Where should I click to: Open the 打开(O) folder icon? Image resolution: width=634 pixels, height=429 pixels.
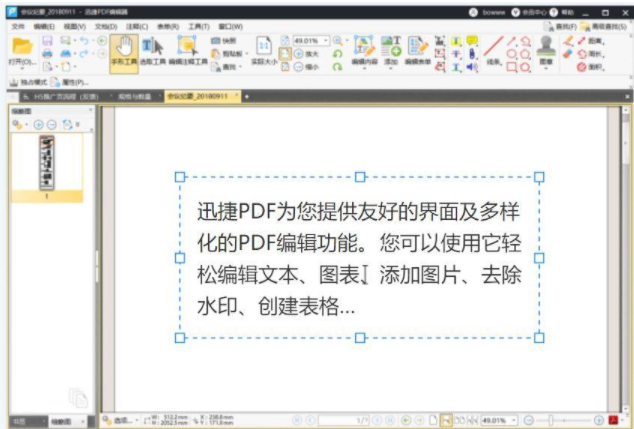click(22, 46)
